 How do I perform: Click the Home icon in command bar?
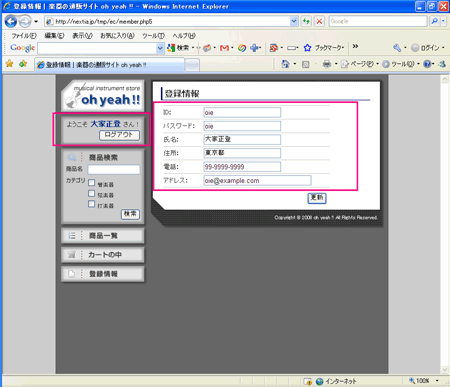pos(285,64)
